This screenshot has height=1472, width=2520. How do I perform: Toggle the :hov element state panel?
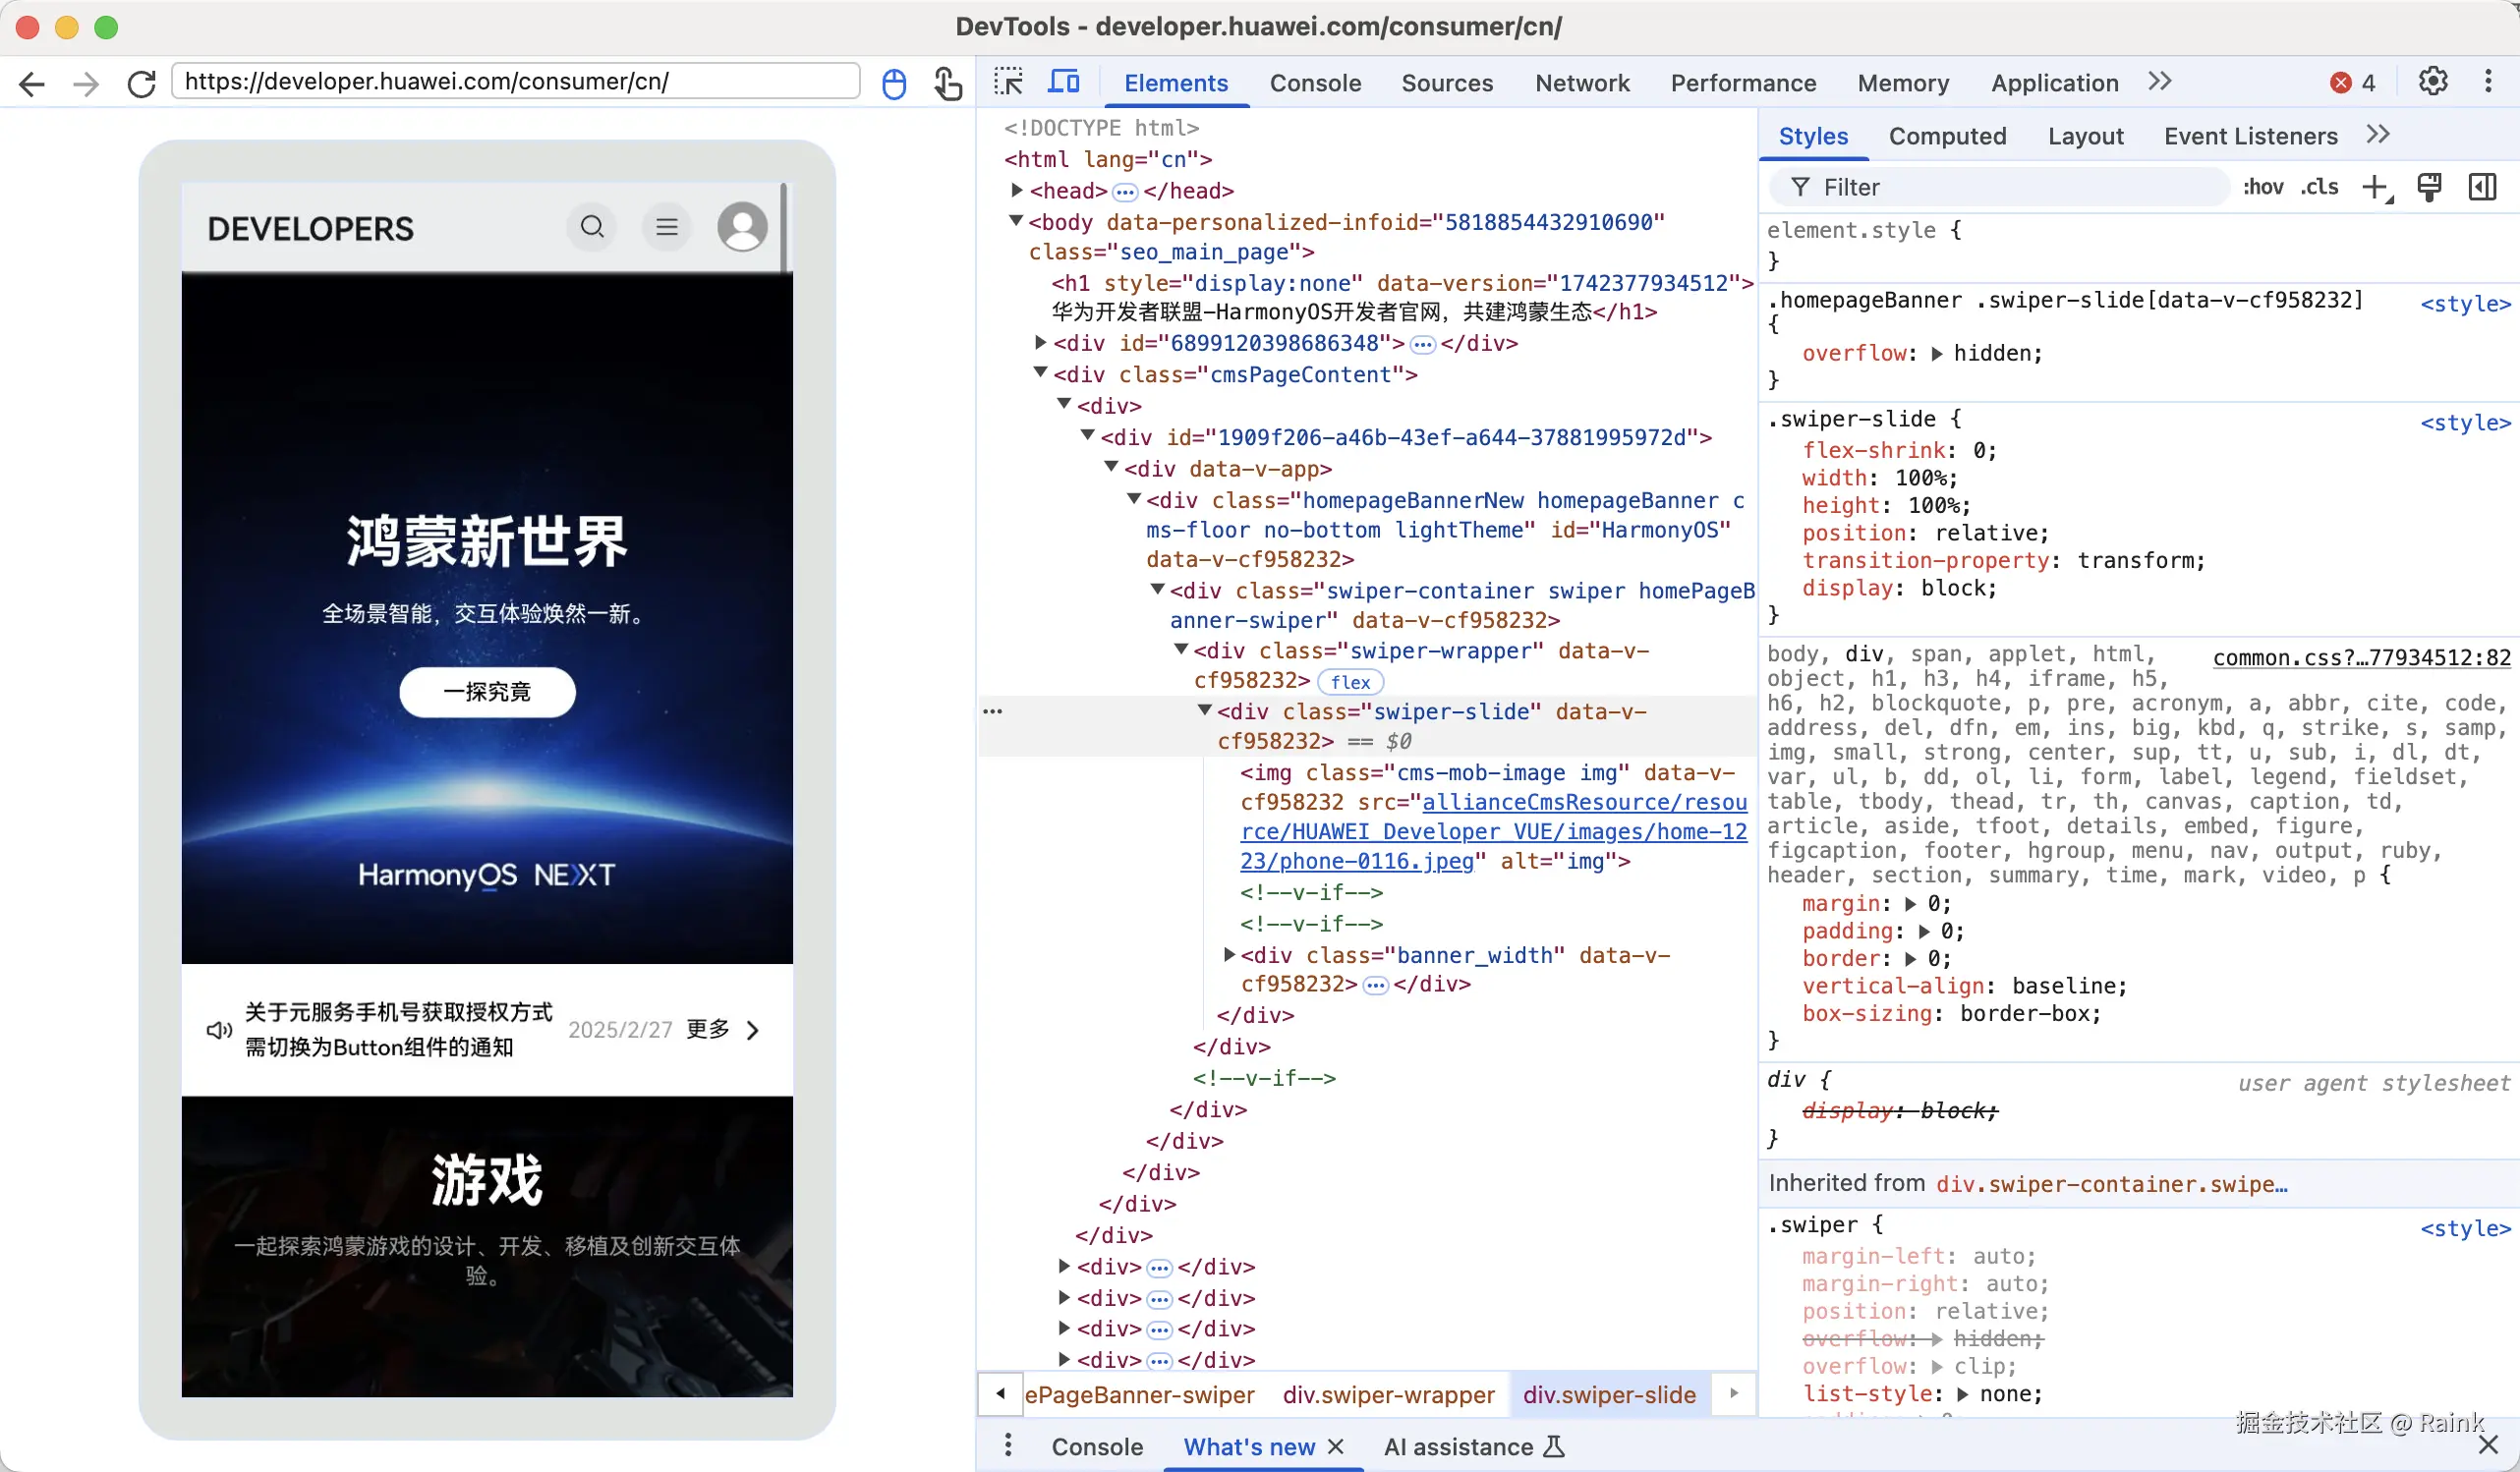click(x=2262, y=187)
